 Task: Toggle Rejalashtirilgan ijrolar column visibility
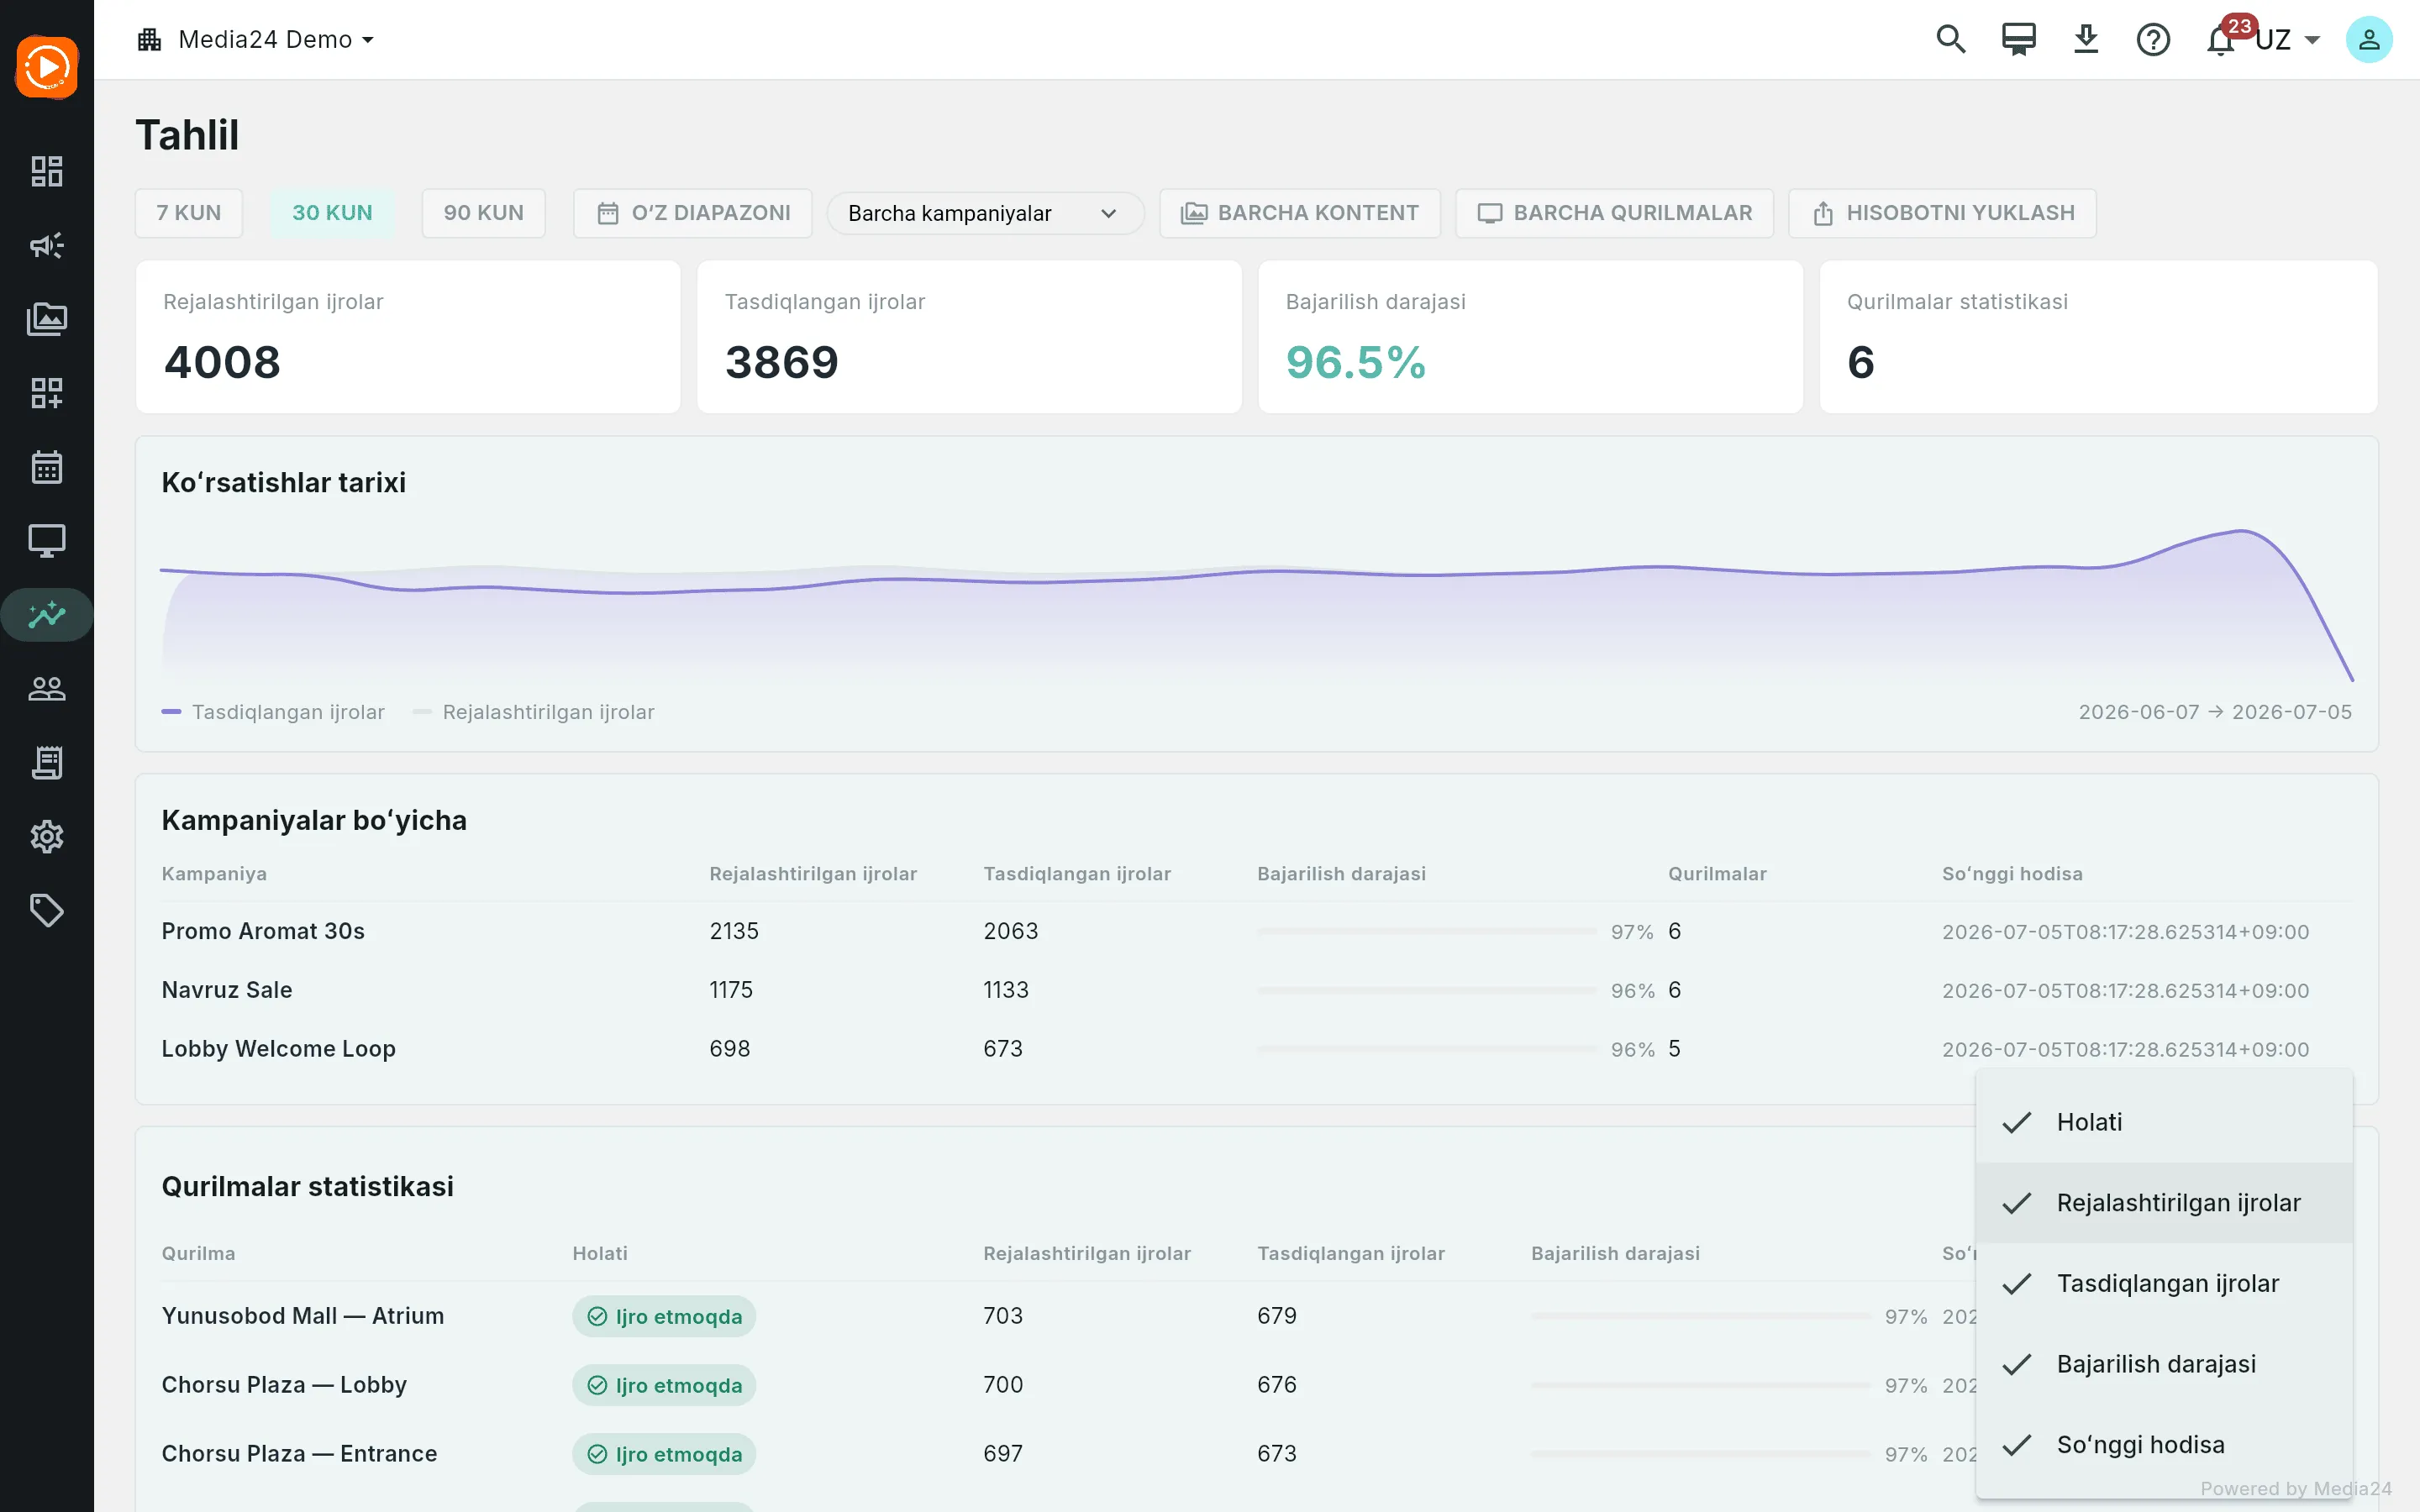pyautogui.click(x=2164, y=1203)
